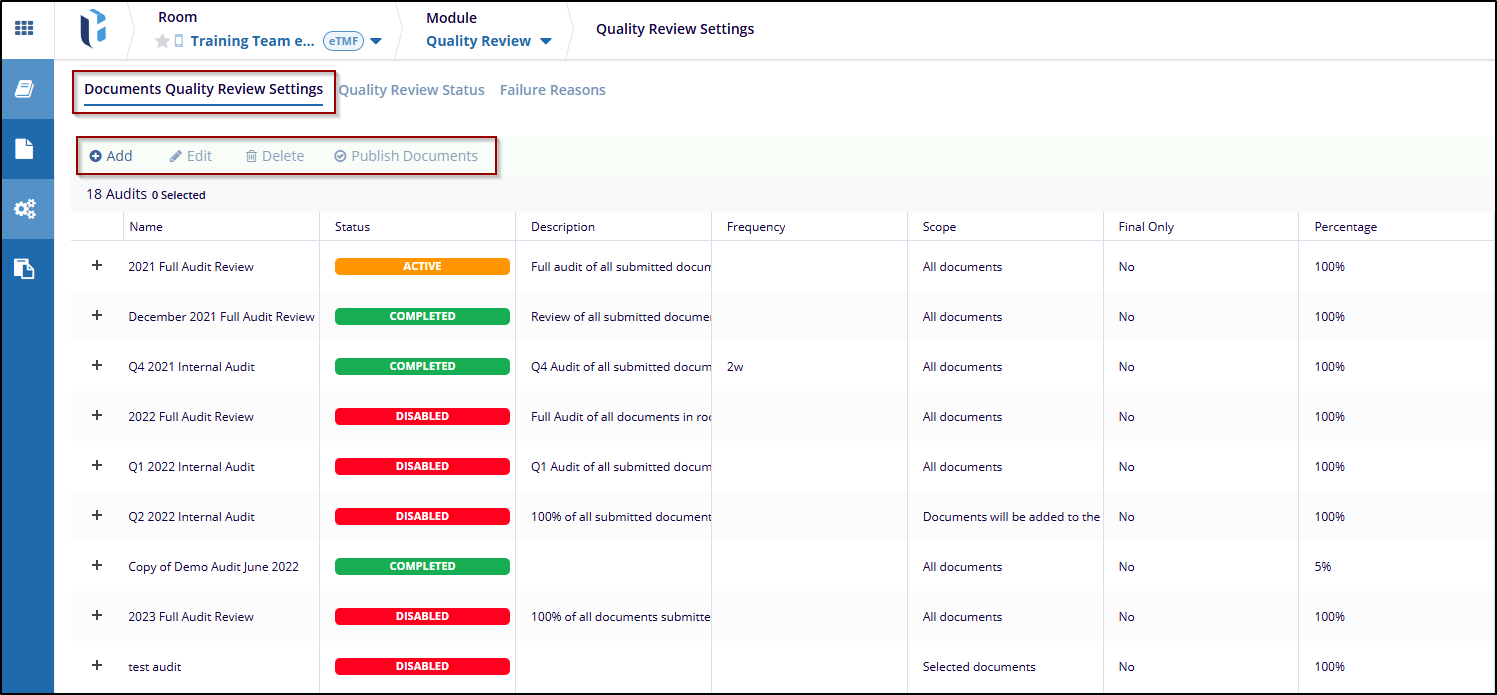The image size is (1497, 695).
Task: Click the eTMF badge in the header
Action: [343, 42]
